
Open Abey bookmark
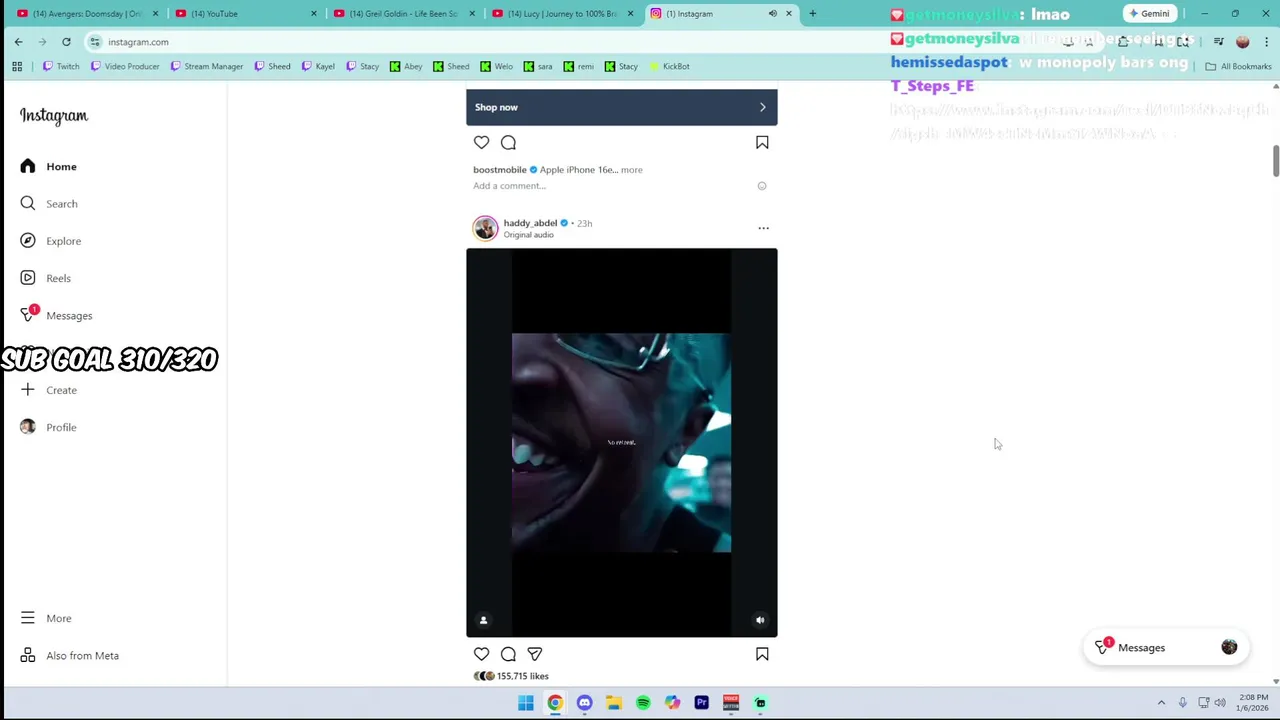pyautogui.click(x=406, y=67)
